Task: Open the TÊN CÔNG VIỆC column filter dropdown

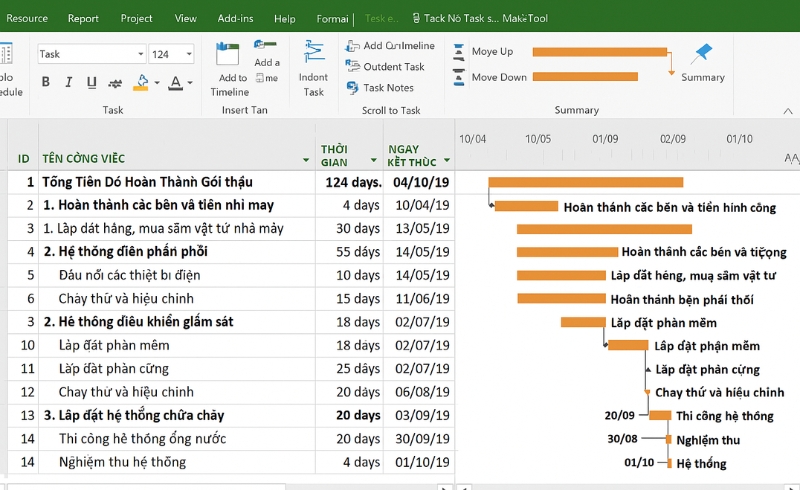Action: tap(306, 160)
